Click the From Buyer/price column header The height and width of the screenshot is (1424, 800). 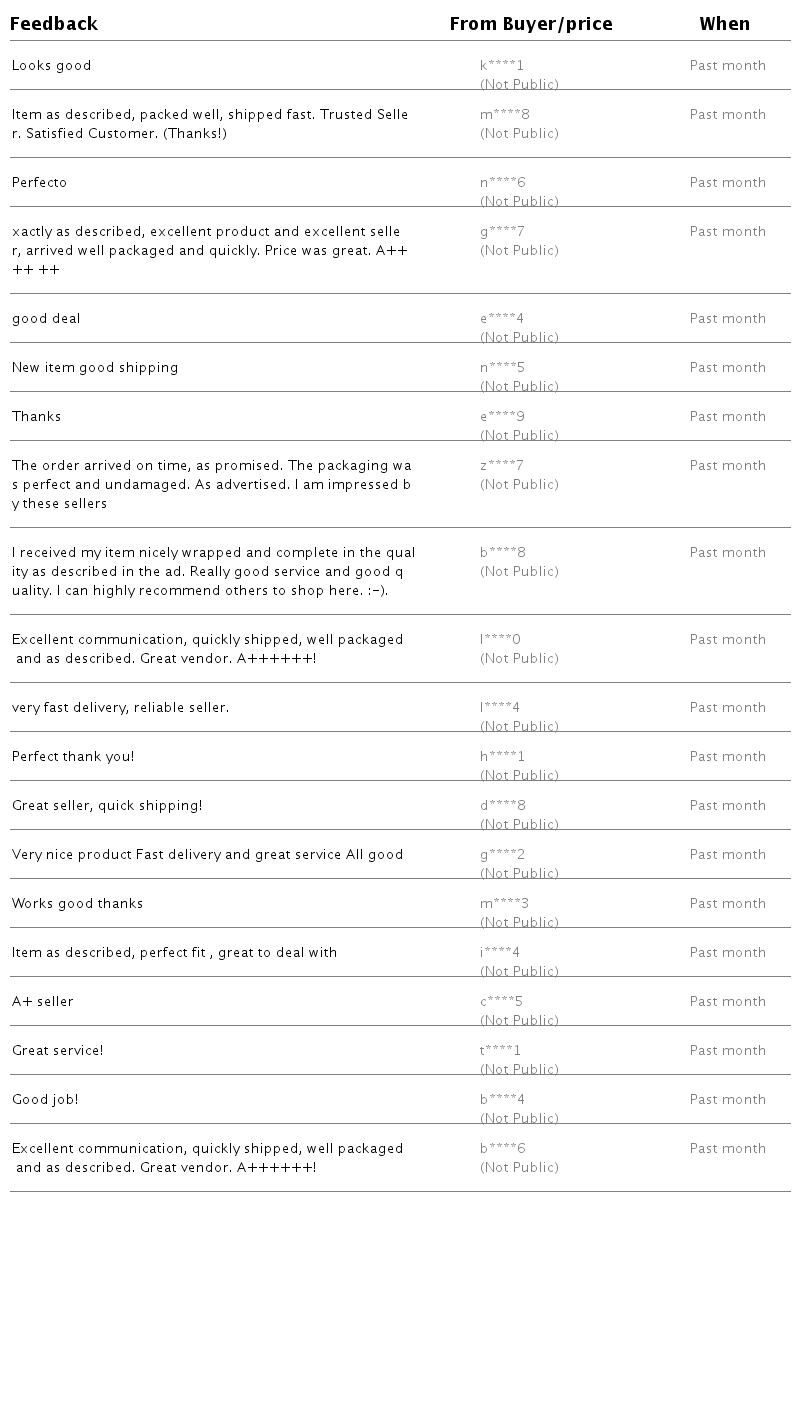click(531, 24)
